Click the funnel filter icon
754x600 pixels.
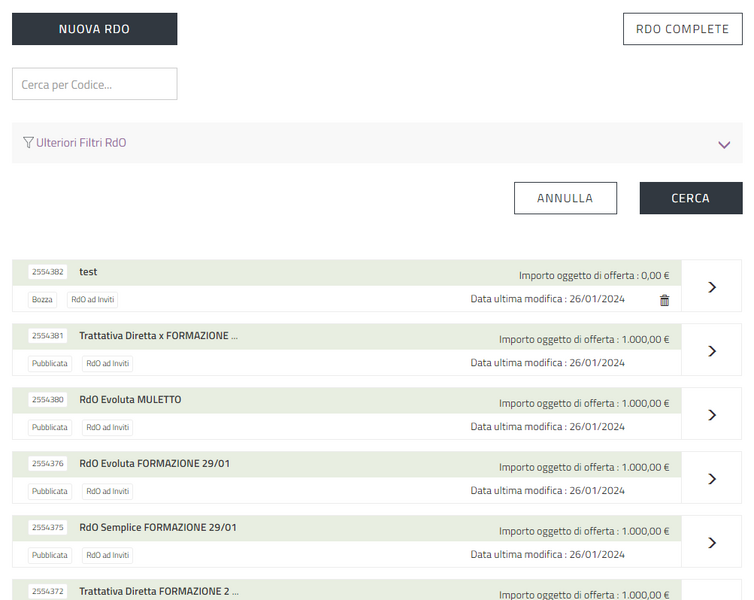click(28, 143)
